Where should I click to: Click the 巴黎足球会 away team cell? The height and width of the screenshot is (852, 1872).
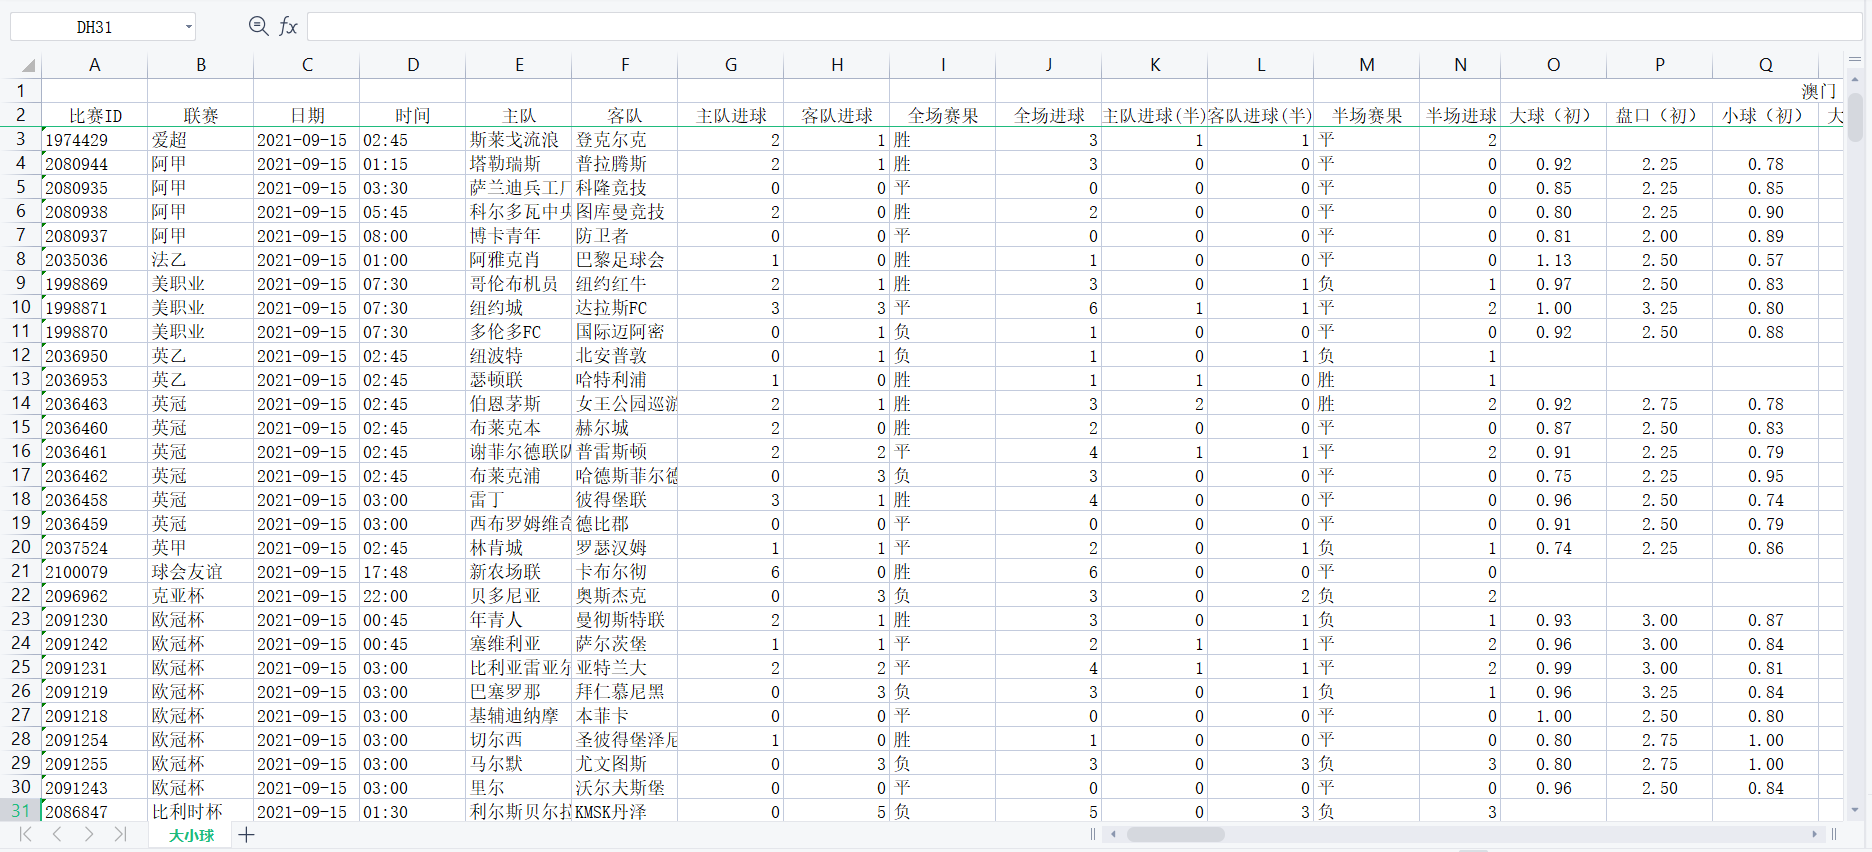click(625, 260)
